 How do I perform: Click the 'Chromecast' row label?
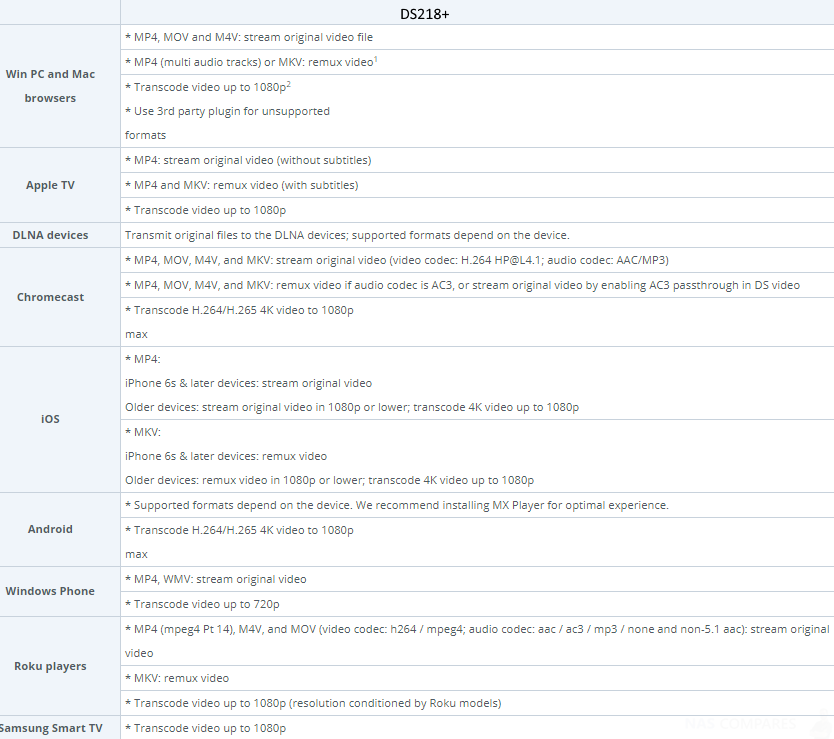click(51, 297)
